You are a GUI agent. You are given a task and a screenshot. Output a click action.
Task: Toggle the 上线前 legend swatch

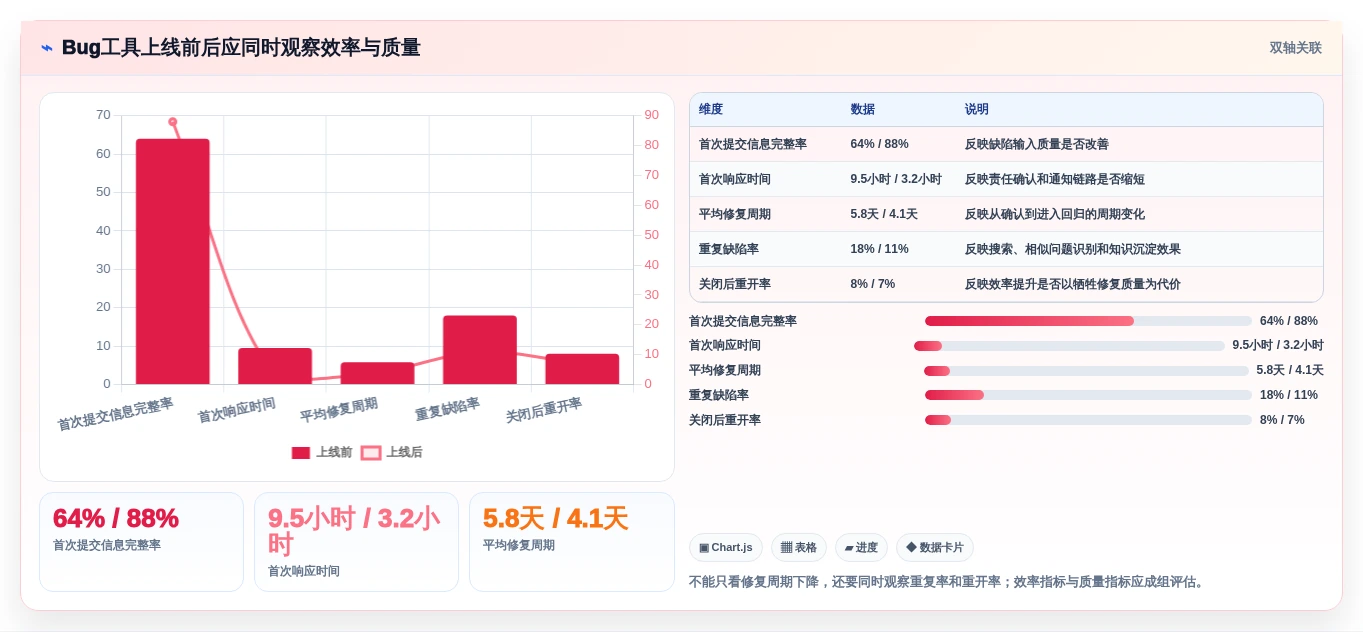coord(301,453)
